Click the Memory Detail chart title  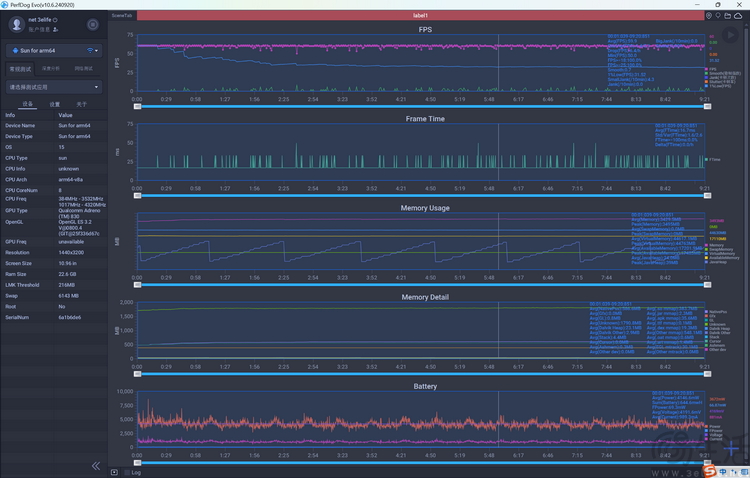point(425,297)
